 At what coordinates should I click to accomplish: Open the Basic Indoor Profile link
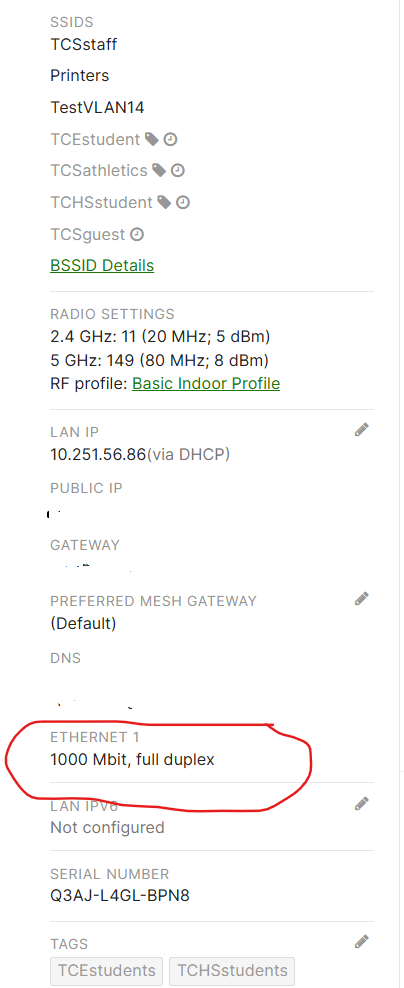click(x=206, y=383)
